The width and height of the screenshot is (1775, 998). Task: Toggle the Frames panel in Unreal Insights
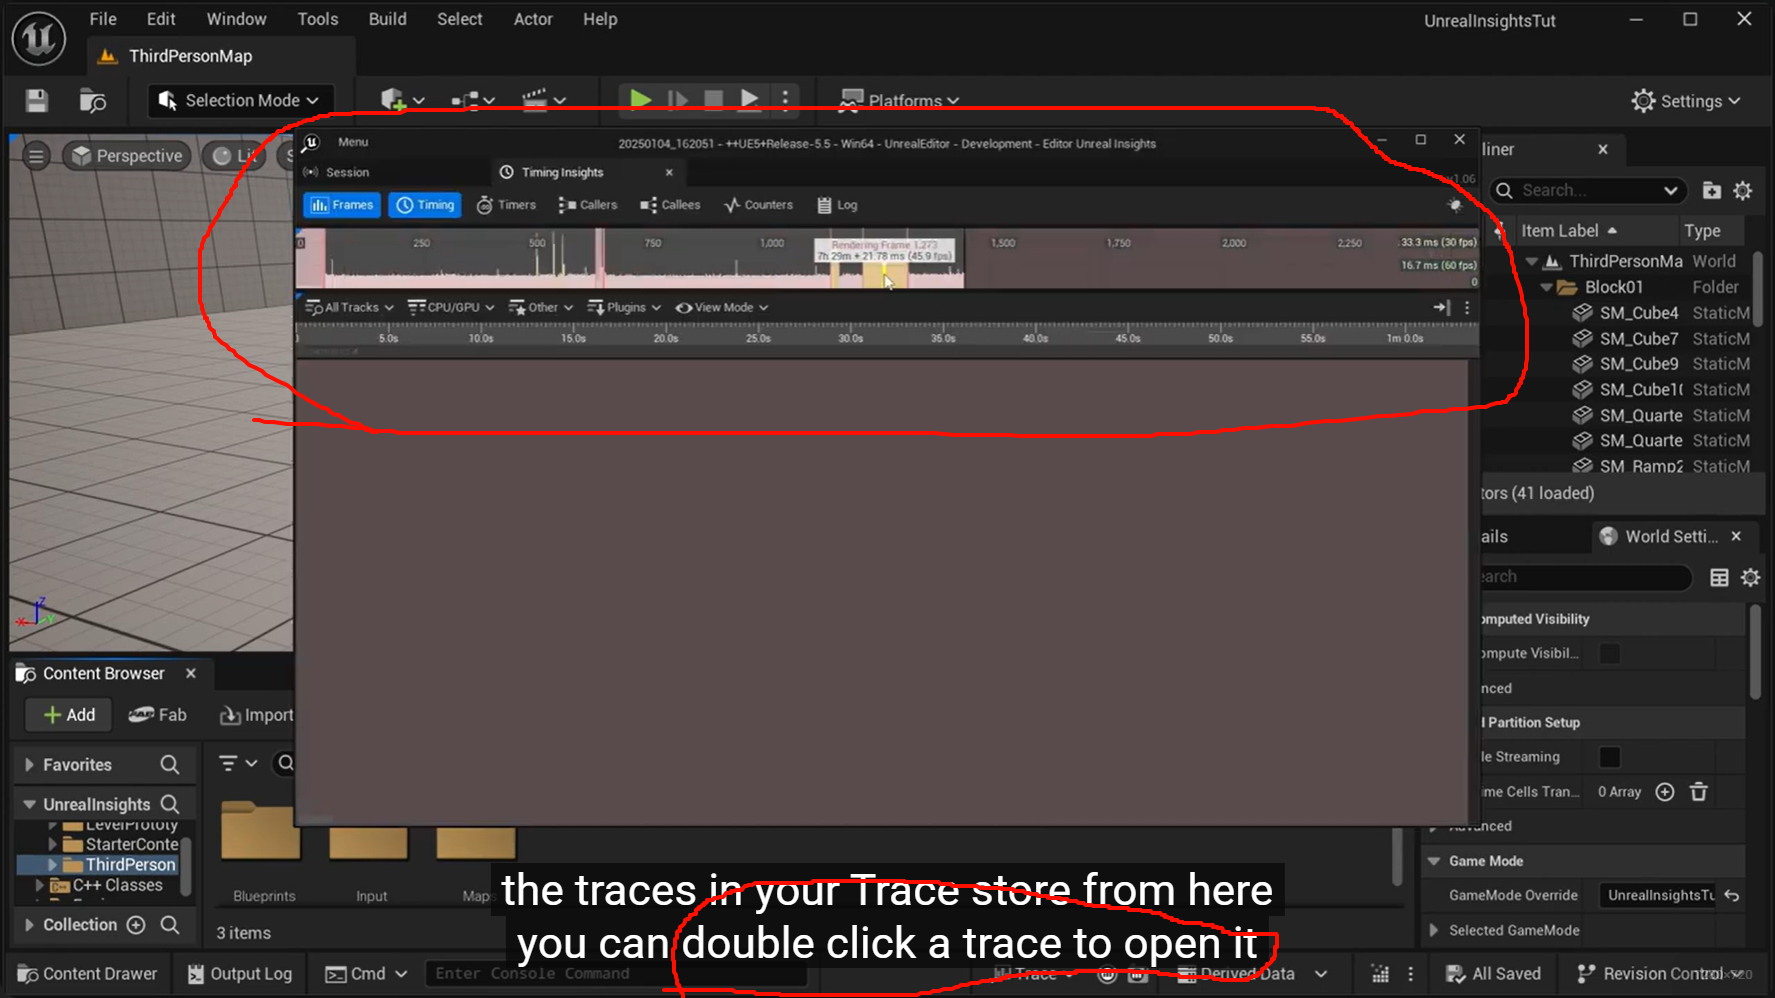pyautogui.click(x=342, y=205)
